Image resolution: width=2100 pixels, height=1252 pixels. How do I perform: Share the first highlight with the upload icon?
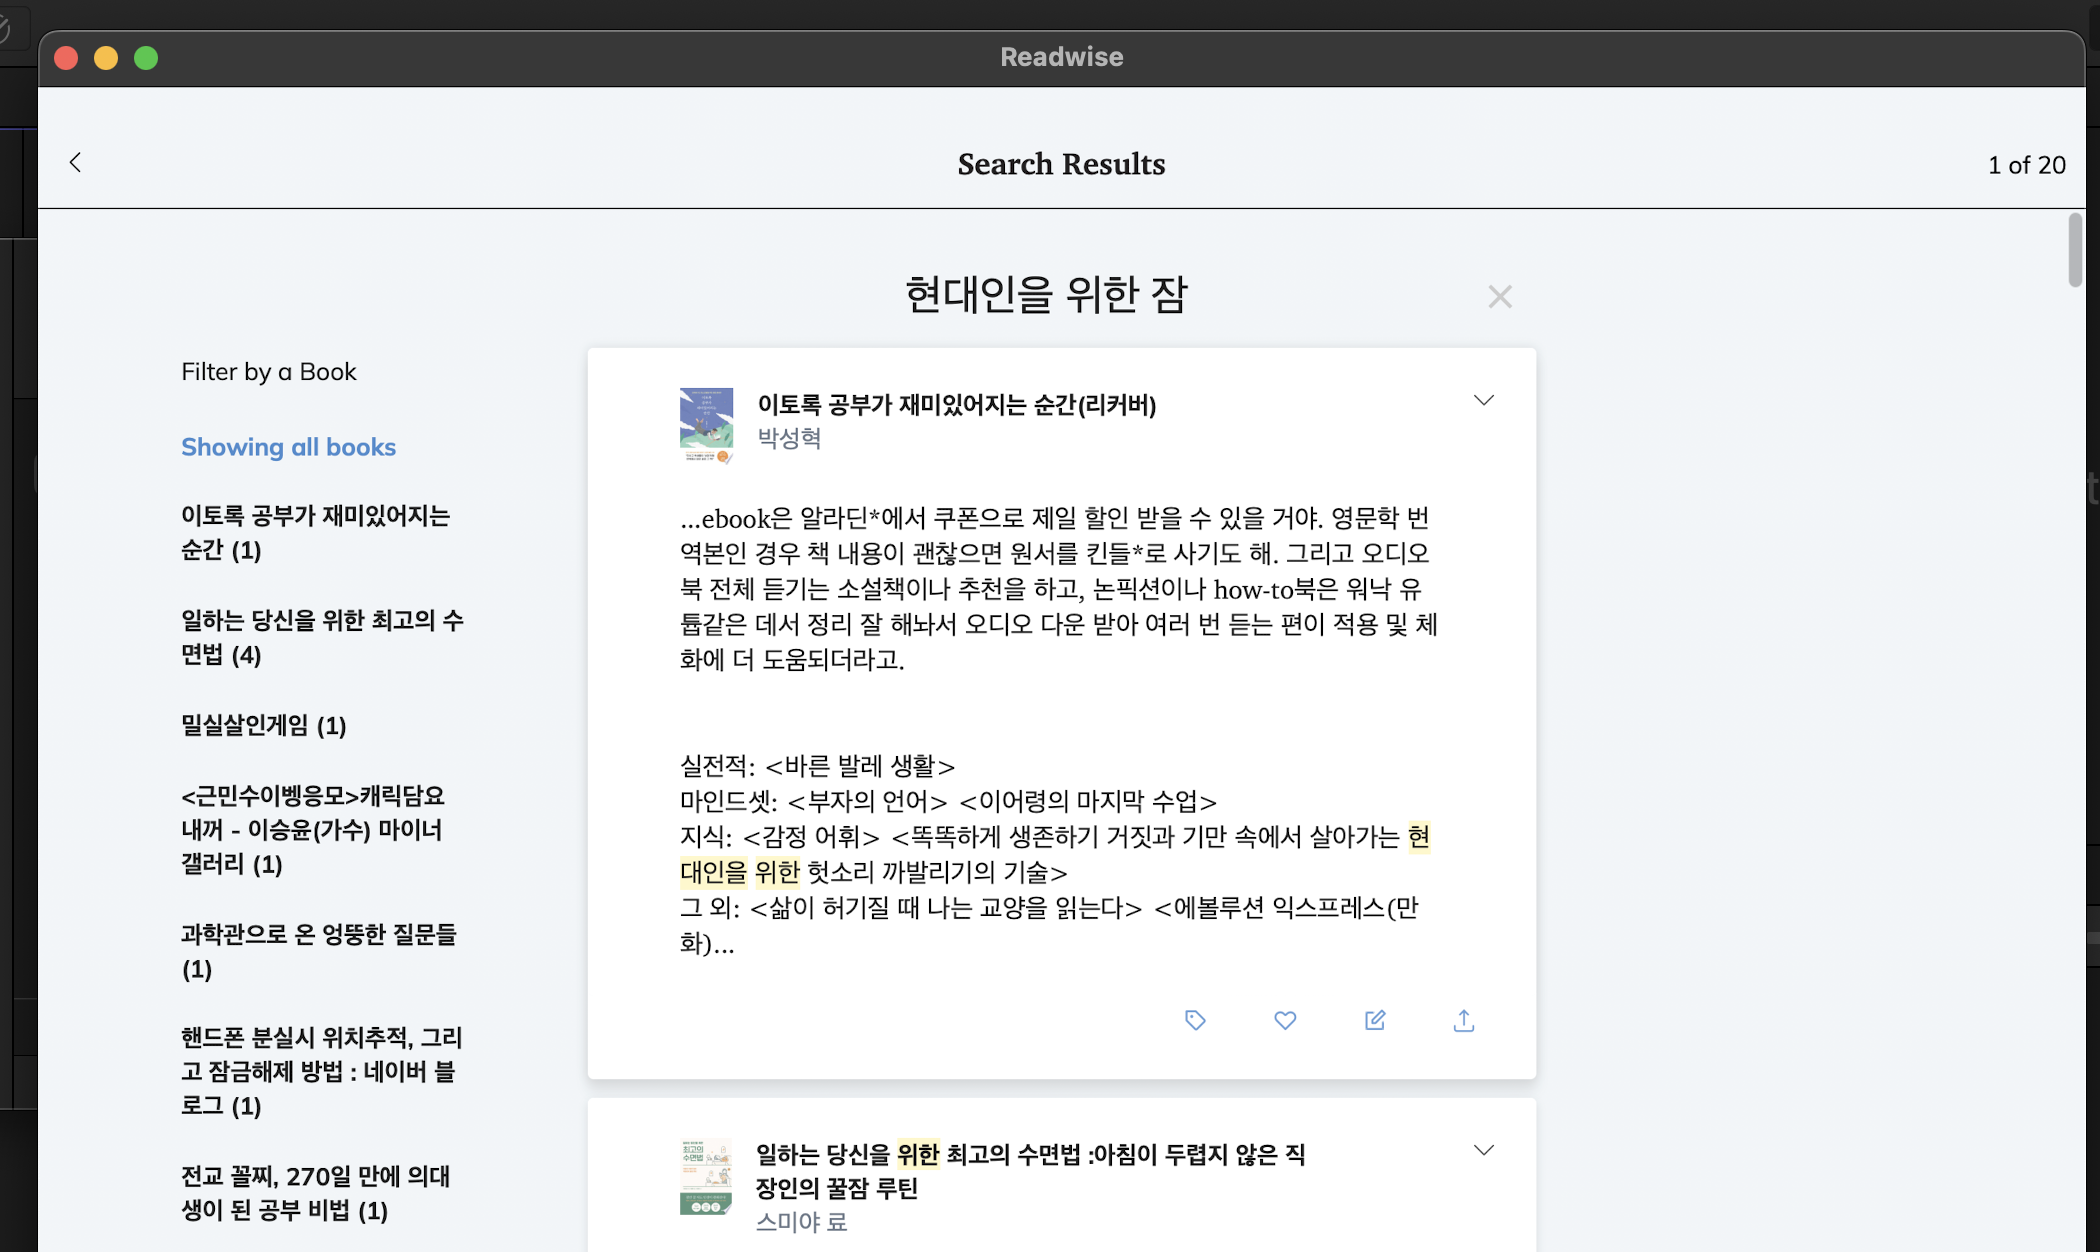(x=1464, y=1020)
